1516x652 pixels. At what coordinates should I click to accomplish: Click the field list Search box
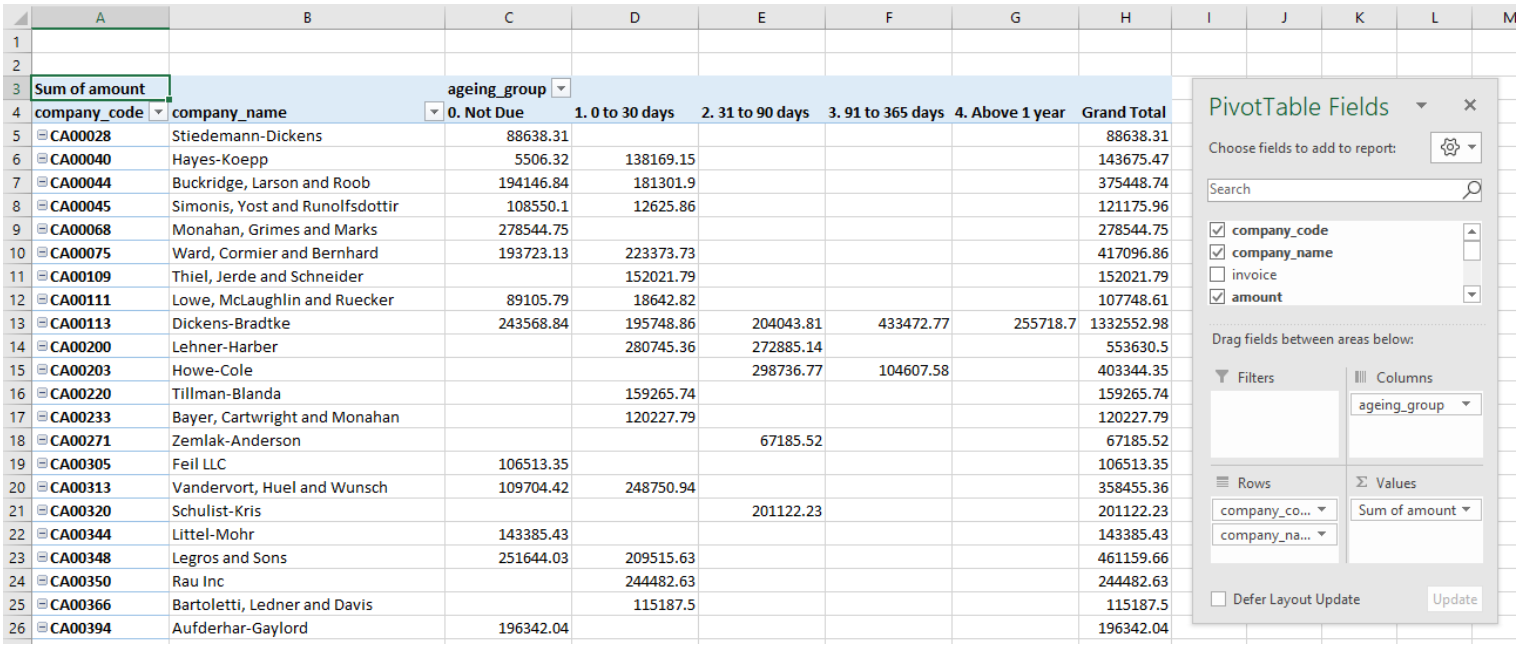pos(1335,190)
